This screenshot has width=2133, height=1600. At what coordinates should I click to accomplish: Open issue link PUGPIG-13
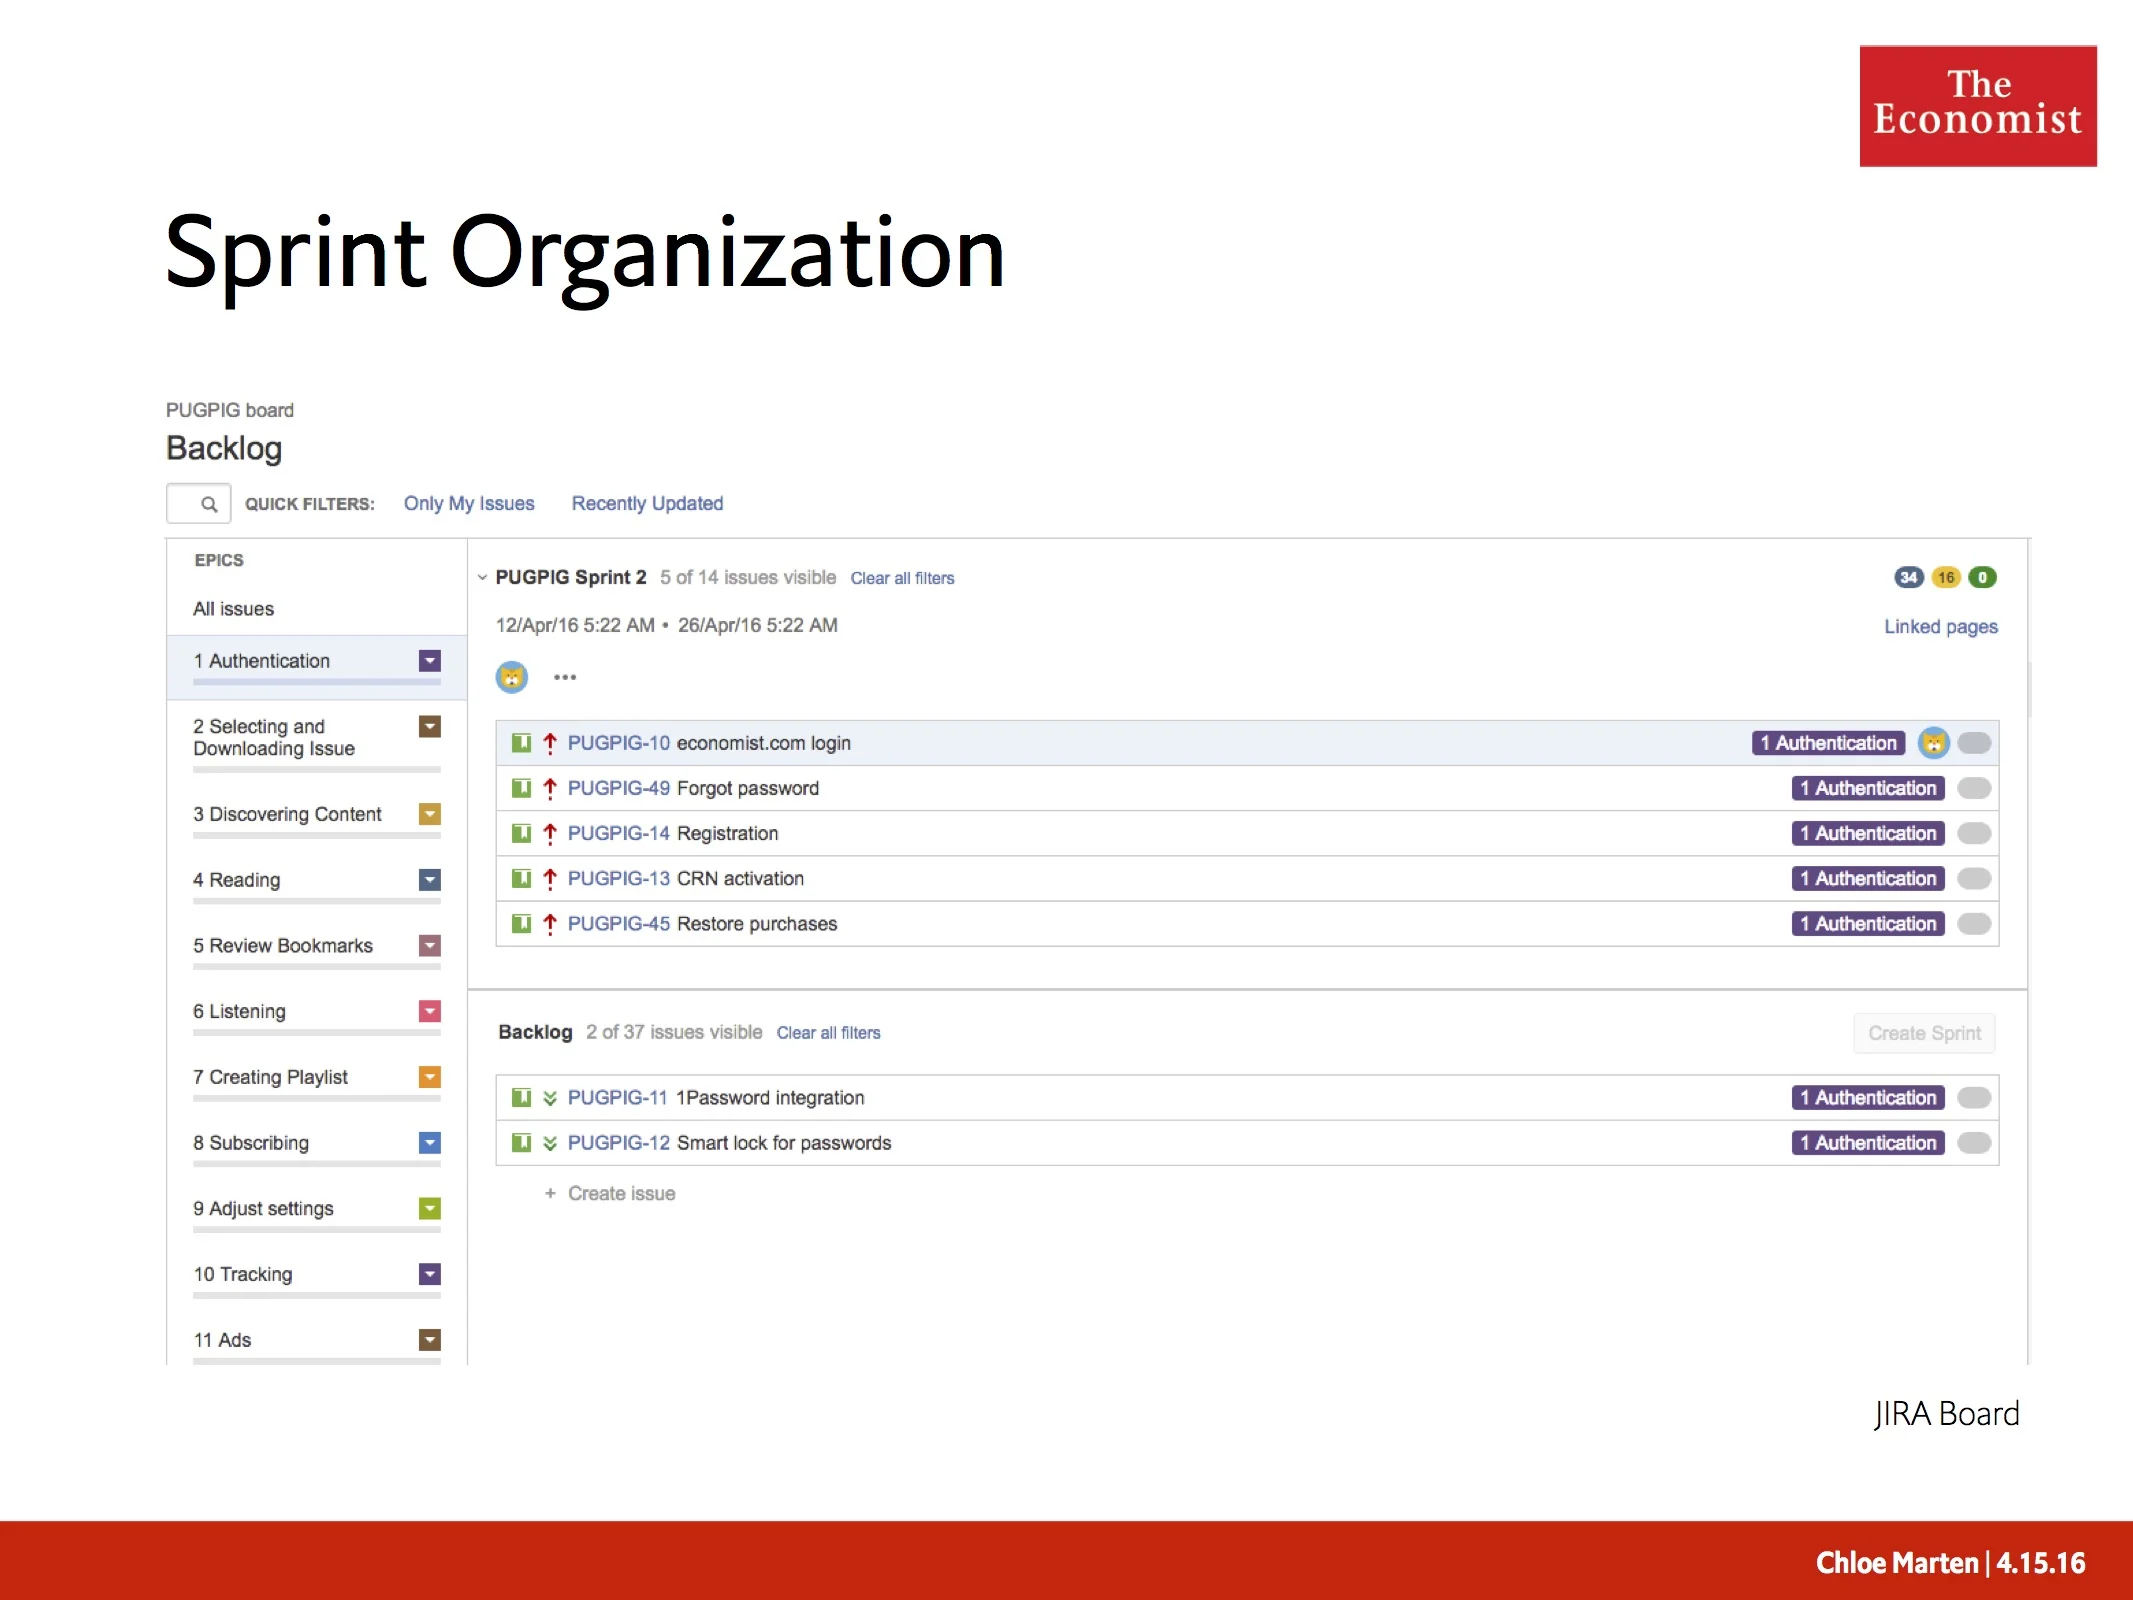point(618,878)
